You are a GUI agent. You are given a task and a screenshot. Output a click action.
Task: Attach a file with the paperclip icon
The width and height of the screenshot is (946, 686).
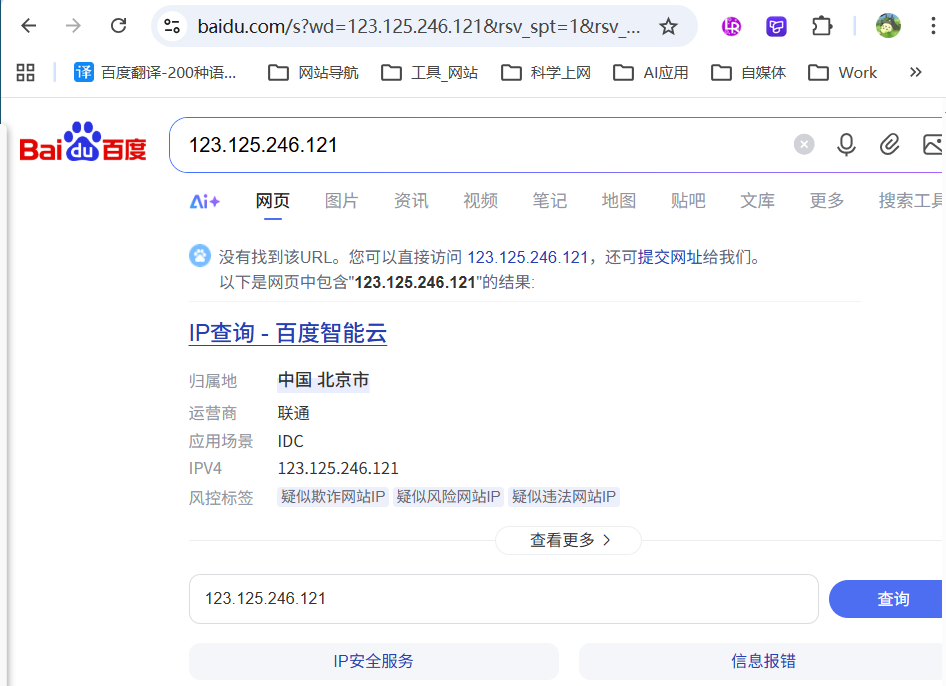[x=889, y=145]
